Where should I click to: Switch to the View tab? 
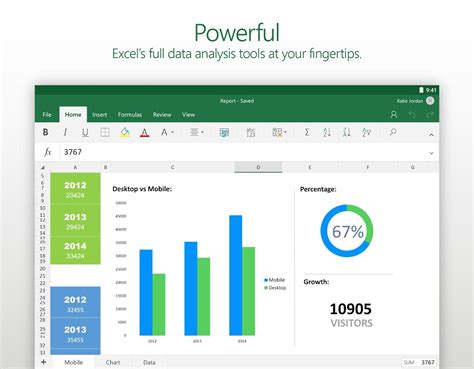pos(188,114)
